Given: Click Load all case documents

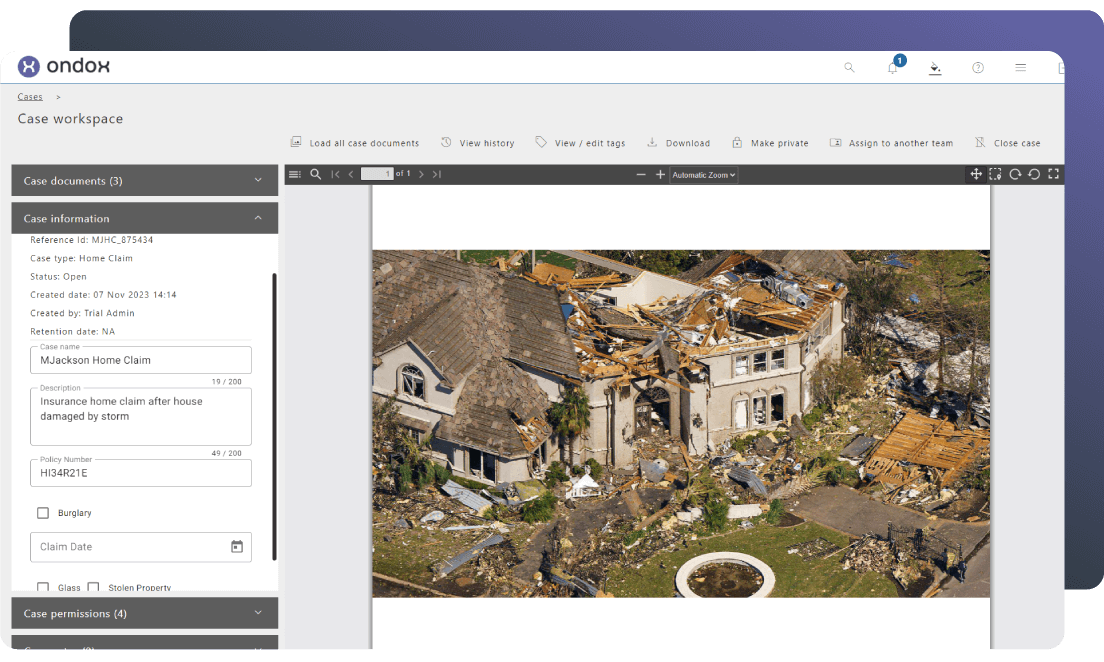Looking at the screenshot, I should (x=355, y=143).
